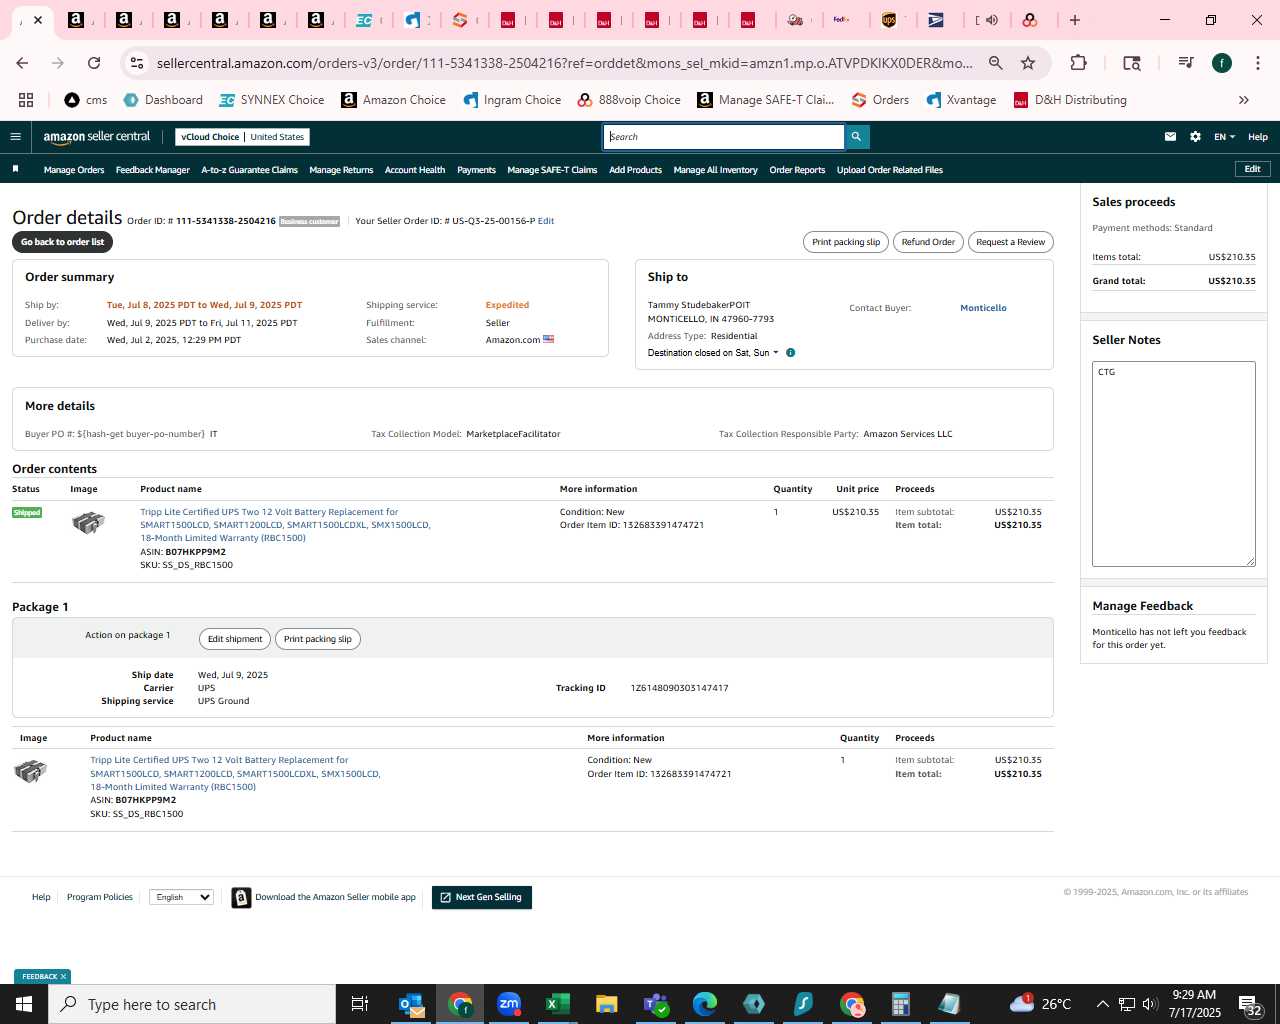Image resolution: width=1280 pixels, height=1024 pixels.
Task: Click top Print packing slip button
Action: pyautogui.click(x=846, y=242)
